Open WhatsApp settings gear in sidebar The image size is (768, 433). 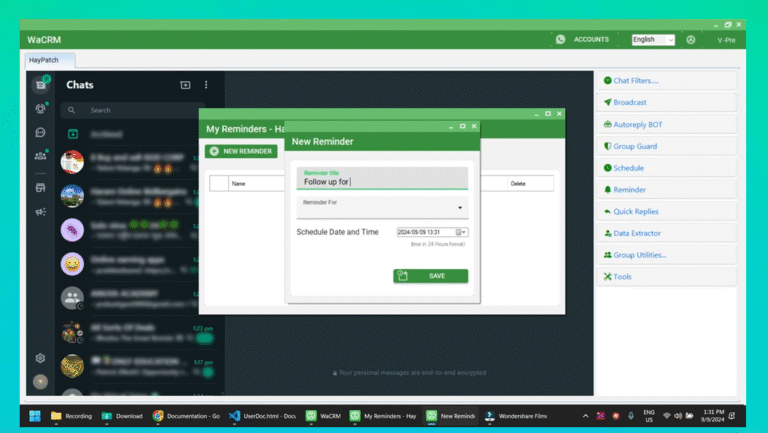click(40, 358)
